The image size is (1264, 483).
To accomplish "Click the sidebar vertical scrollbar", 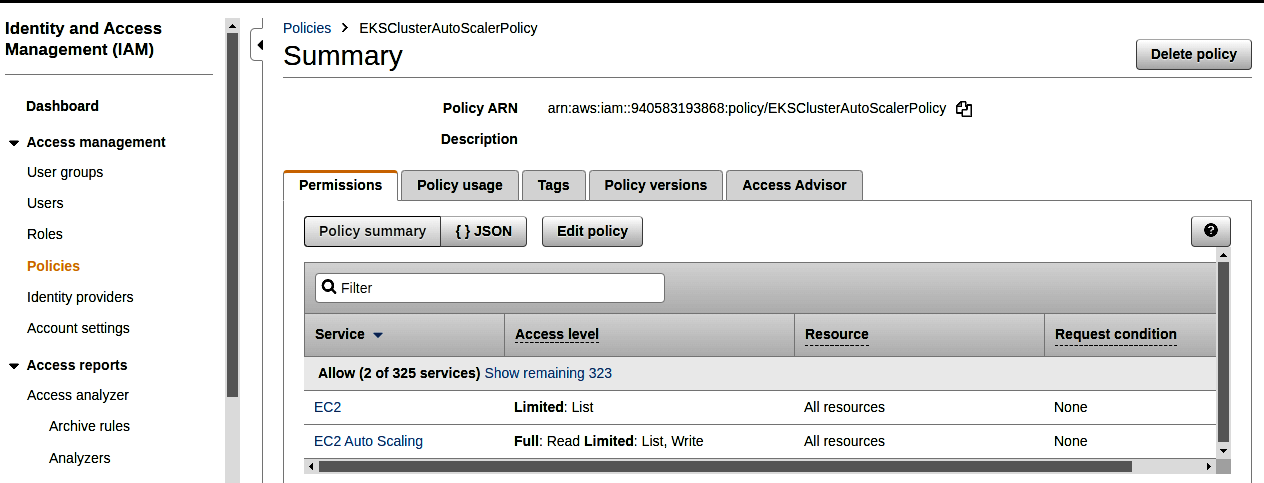I will click(x=232, y=214).
